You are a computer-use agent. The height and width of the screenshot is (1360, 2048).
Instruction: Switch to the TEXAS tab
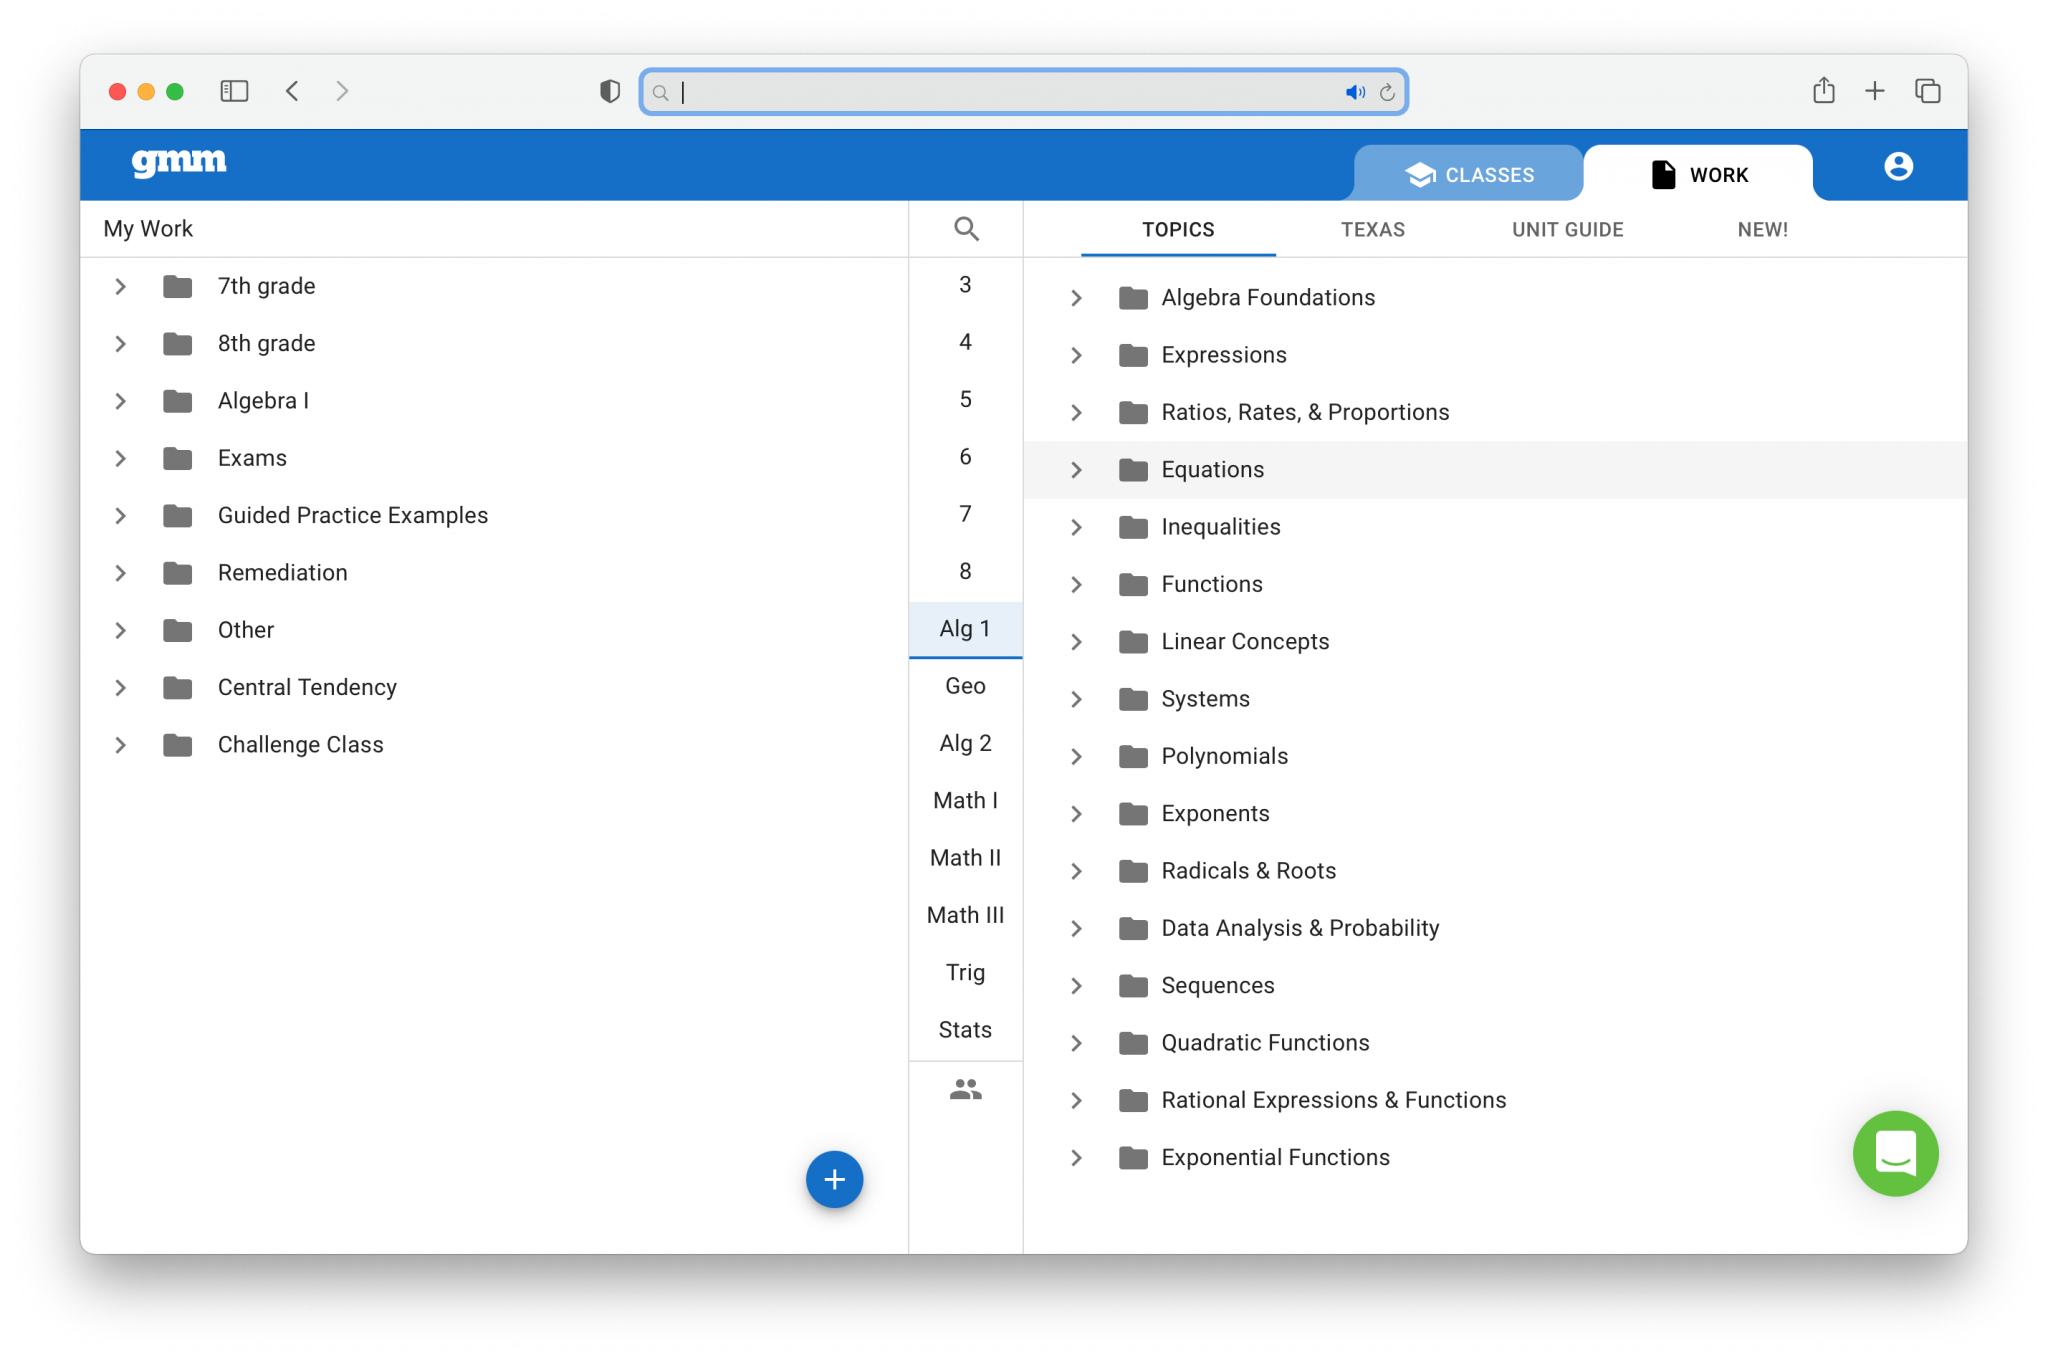click(1372, 230)
